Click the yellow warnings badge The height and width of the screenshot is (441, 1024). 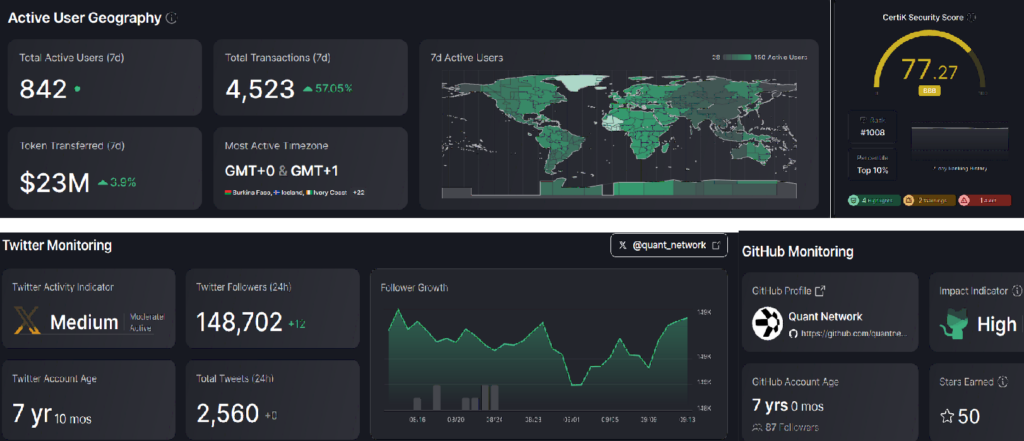click(x=929, y=201)
